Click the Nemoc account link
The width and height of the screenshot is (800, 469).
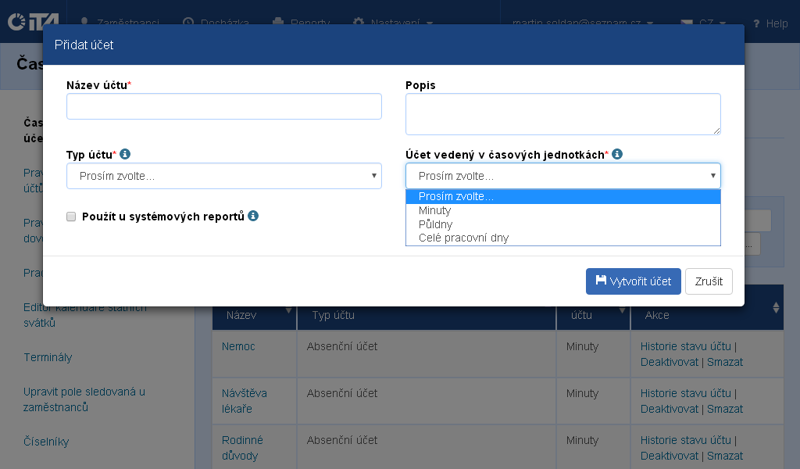[x=240, y=346]
